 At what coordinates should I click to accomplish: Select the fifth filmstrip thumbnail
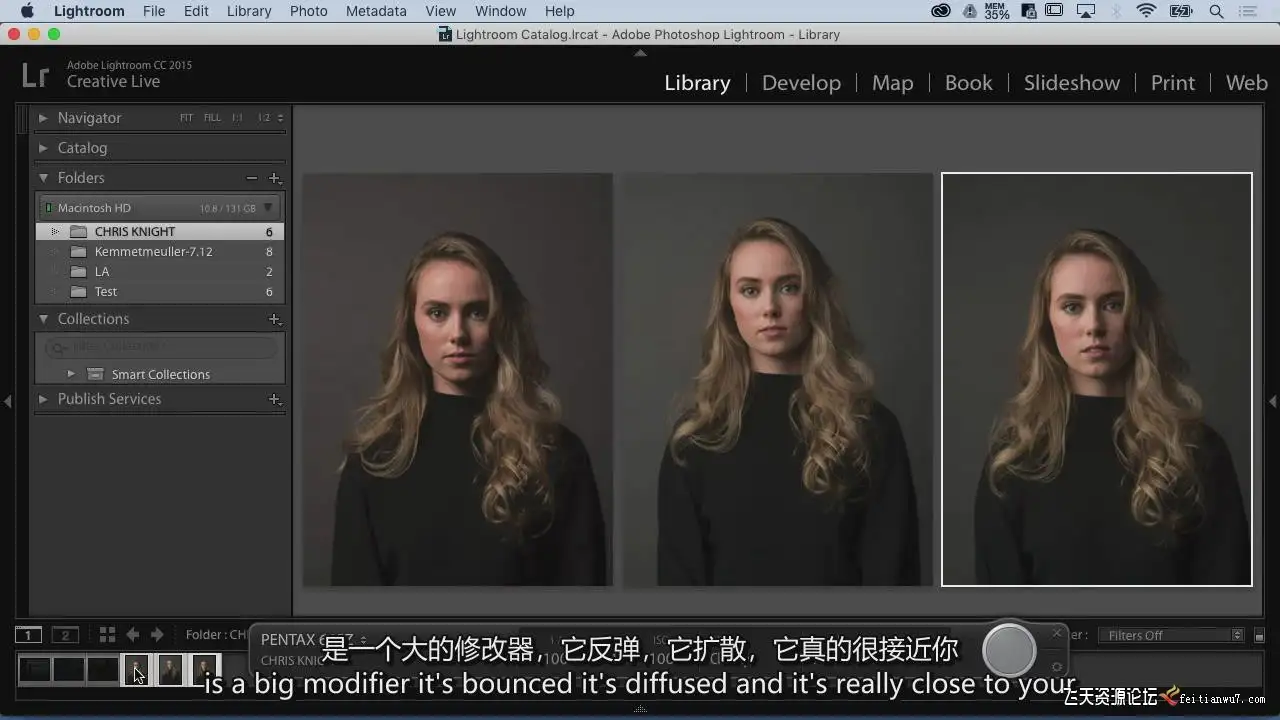click(171, 669)
